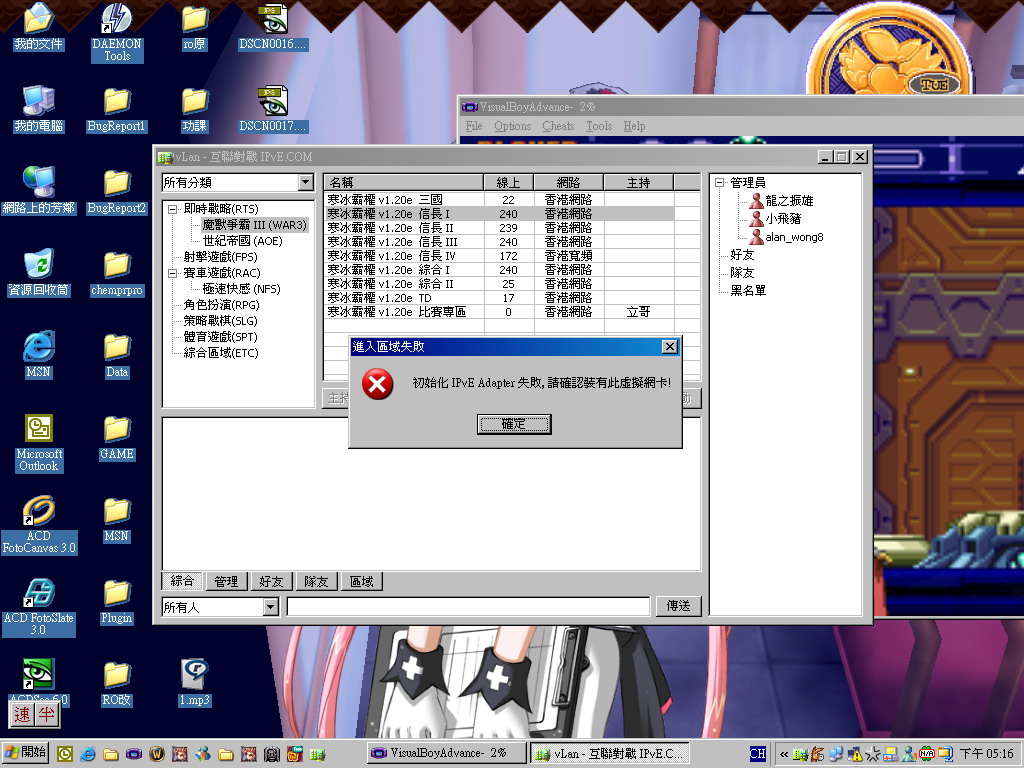The width and height of the screenshot is (1024, 768).
Task: Toggle the CH language indicator on taskbar
Action: click(x=758, y=754)
